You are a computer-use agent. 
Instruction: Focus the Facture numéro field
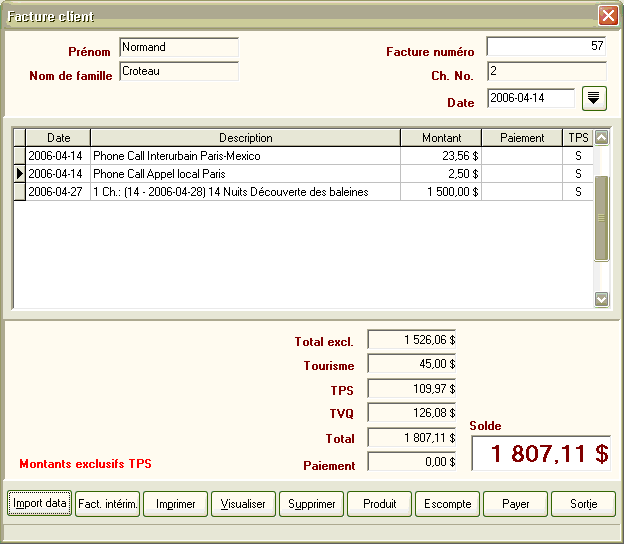click(x=546, y=47)
